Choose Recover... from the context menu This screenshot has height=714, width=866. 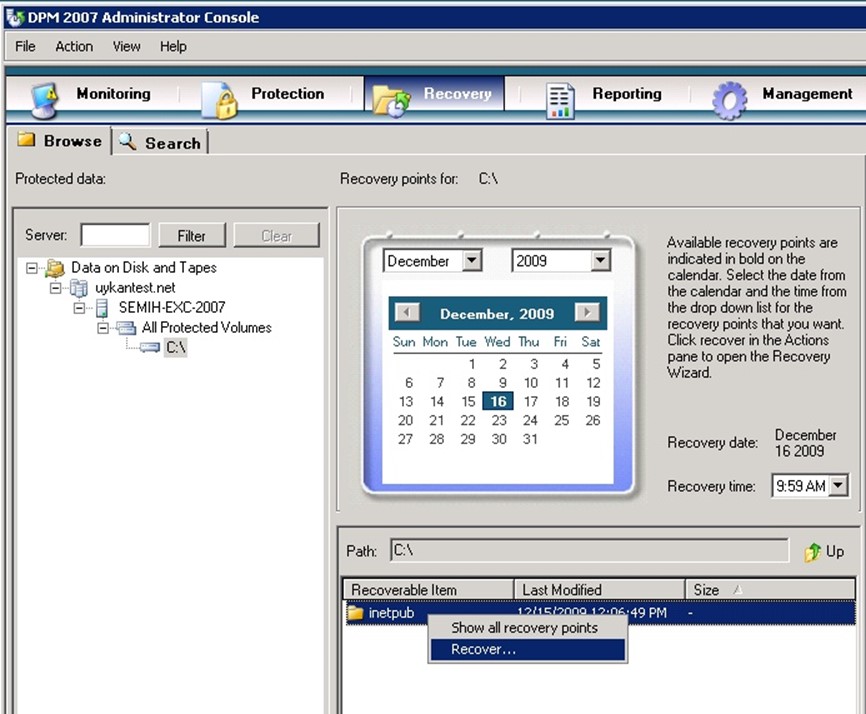pos(484,650)
